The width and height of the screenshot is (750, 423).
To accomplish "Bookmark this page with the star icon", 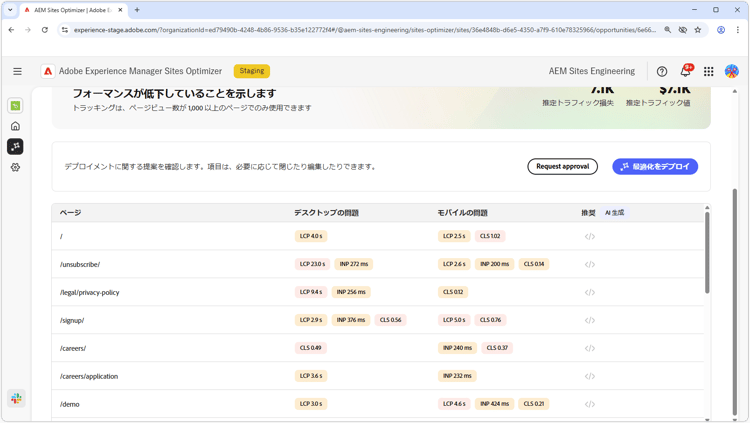I will [x=698, y=30].
